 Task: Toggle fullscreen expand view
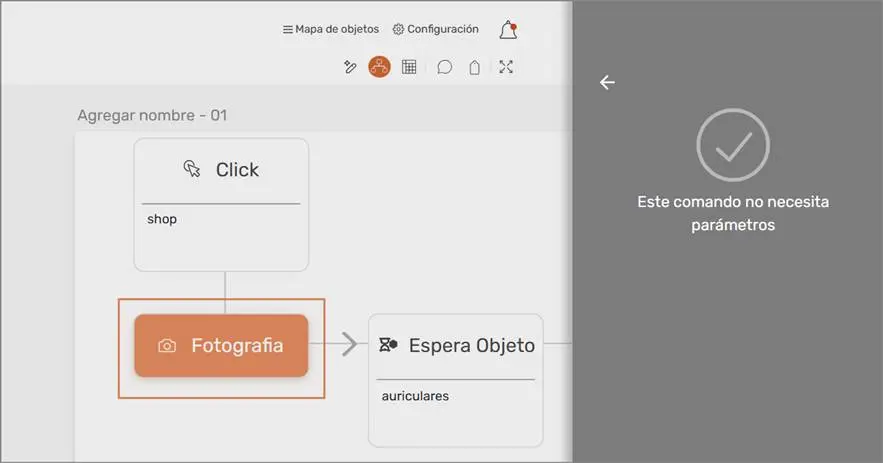(x=506, y=67)
